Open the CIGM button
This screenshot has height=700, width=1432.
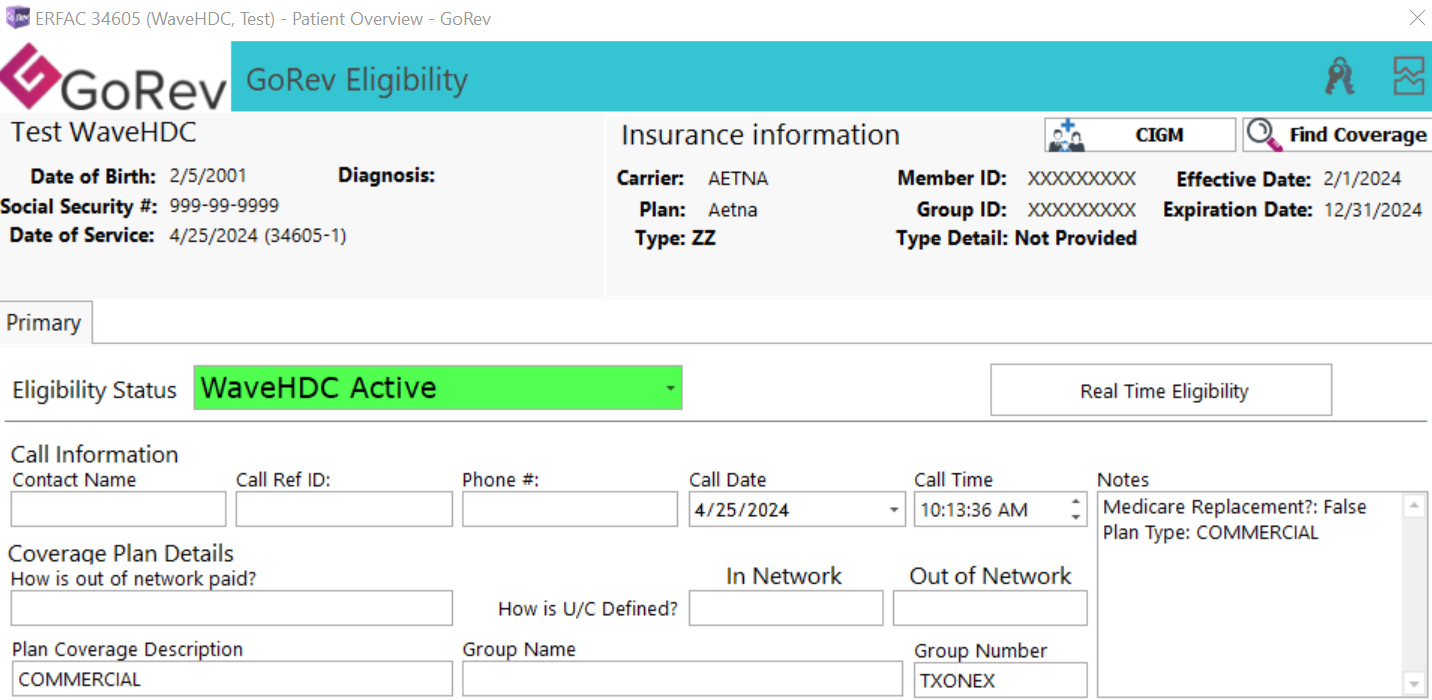click(1141, 135)
